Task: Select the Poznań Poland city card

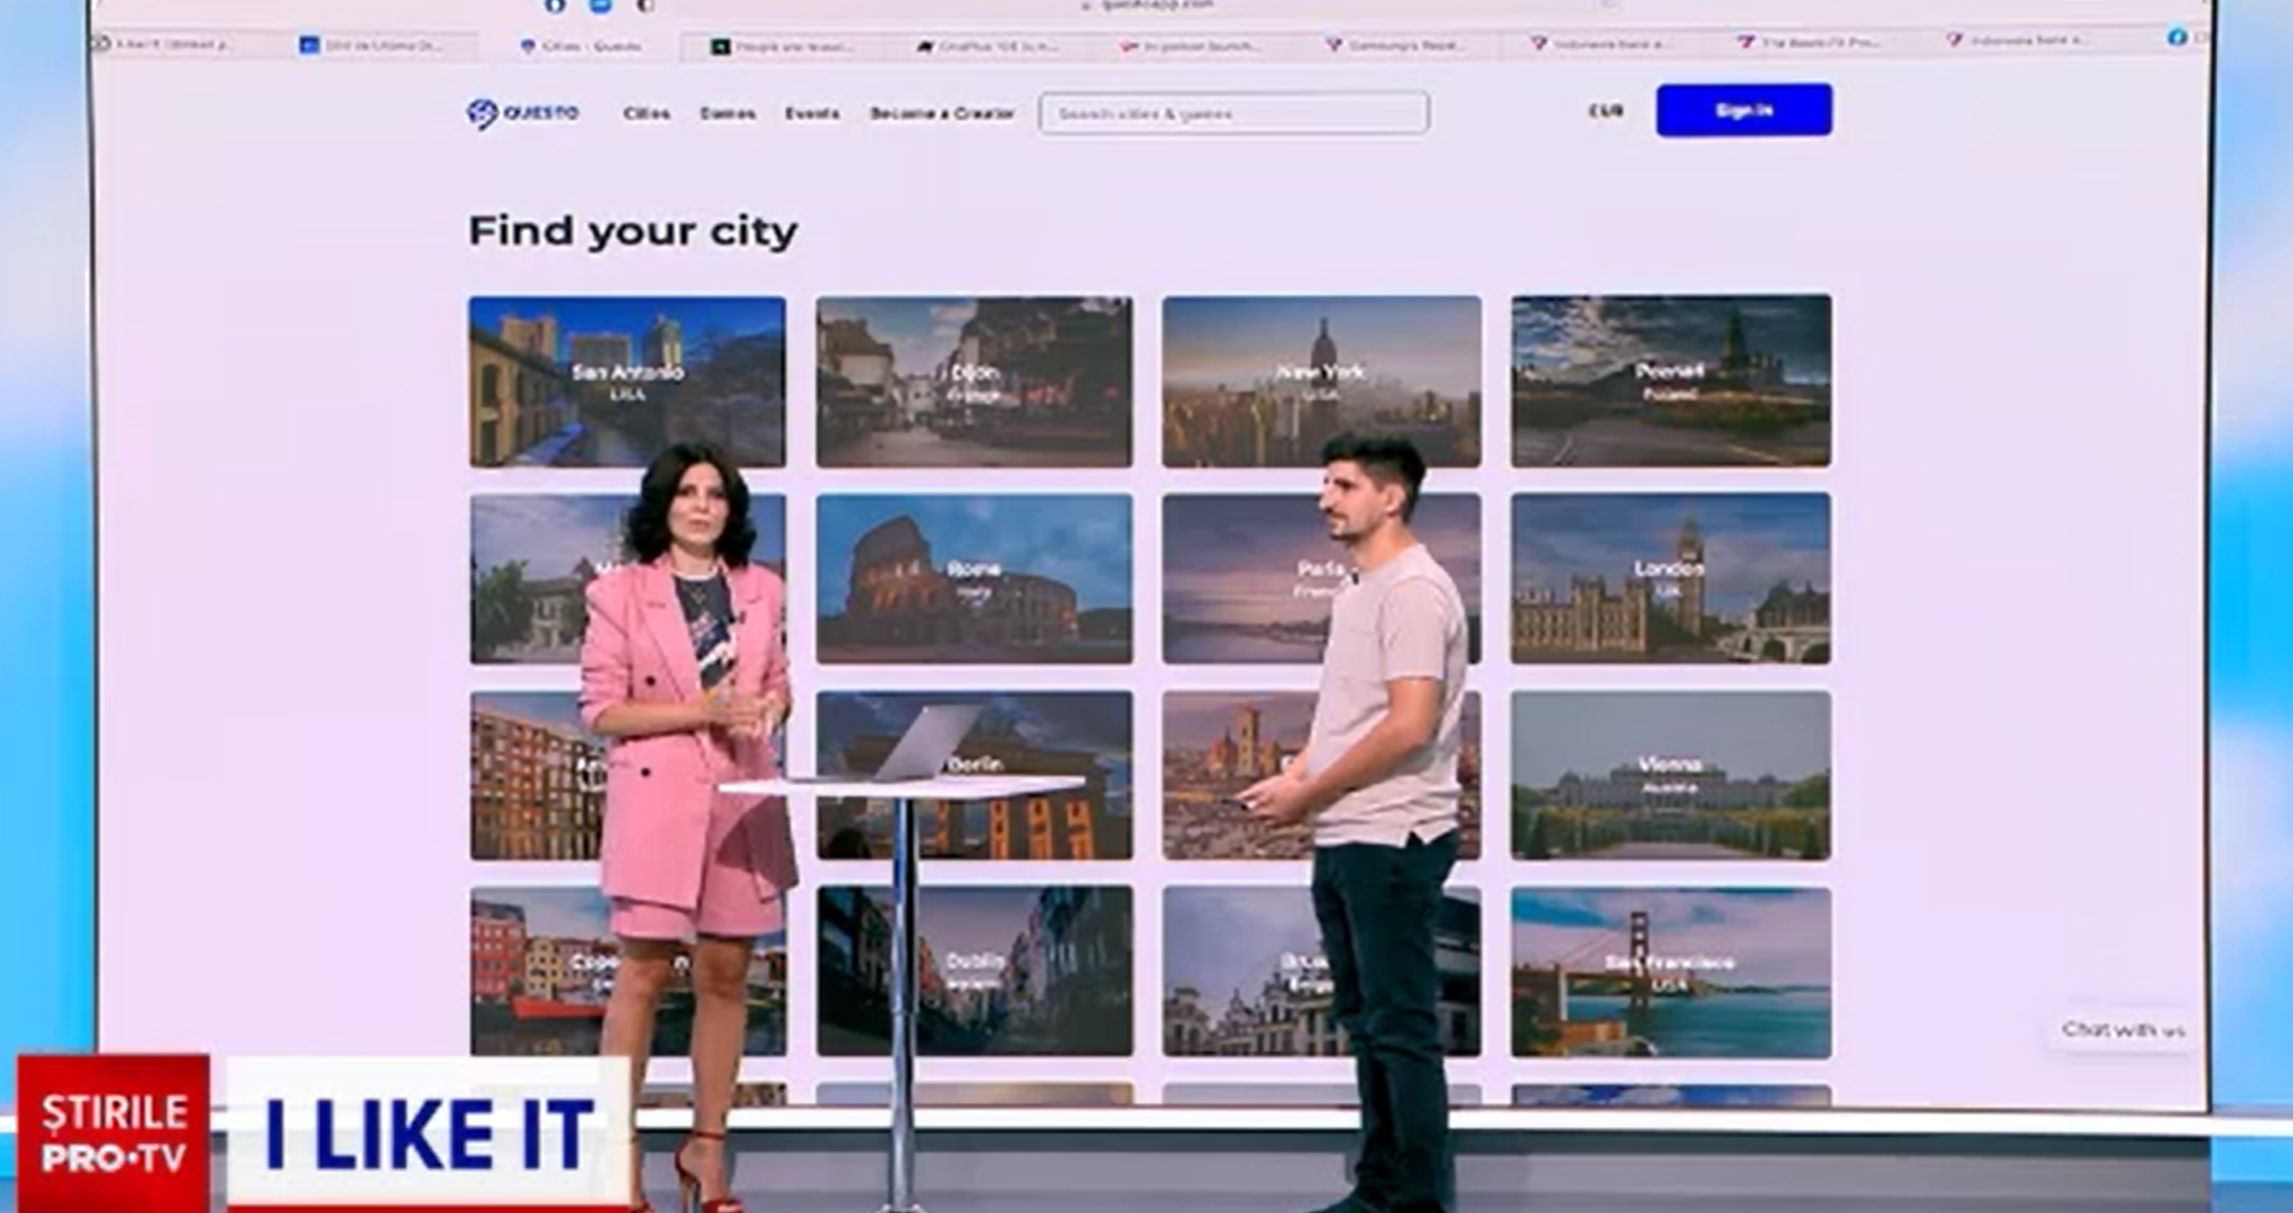Action: (x=1670, y=380)
